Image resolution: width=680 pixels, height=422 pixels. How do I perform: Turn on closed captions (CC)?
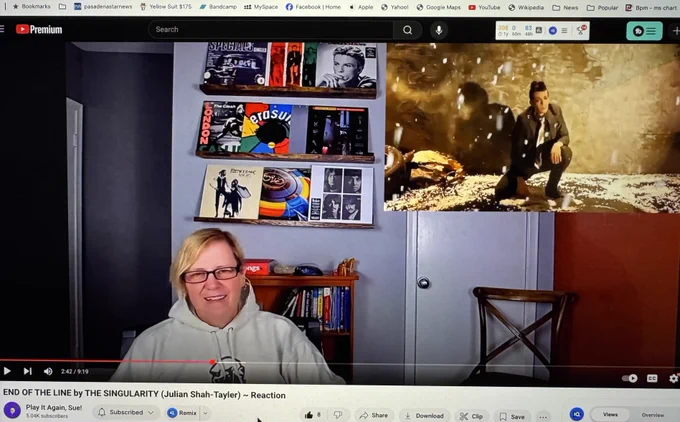tap(652, 378)
